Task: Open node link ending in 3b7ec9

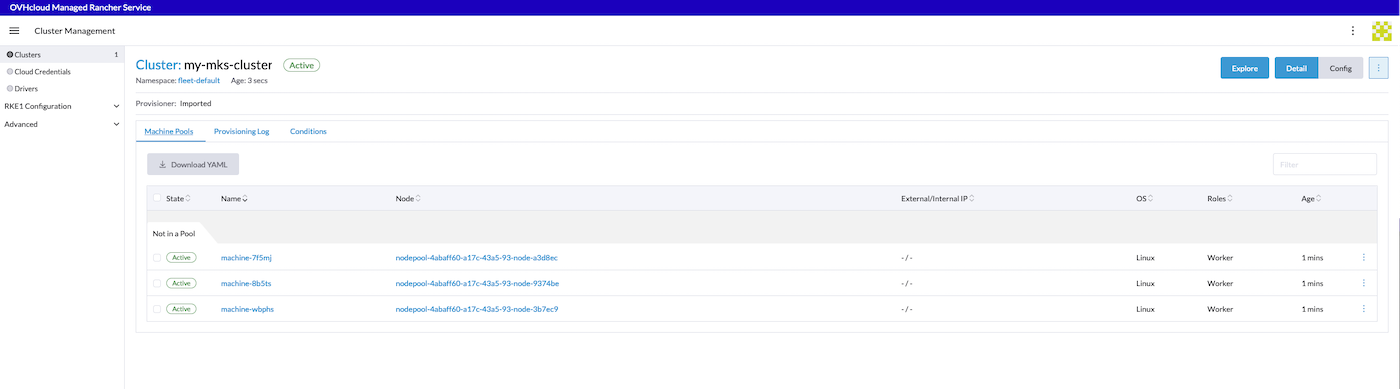Action: 477,309
